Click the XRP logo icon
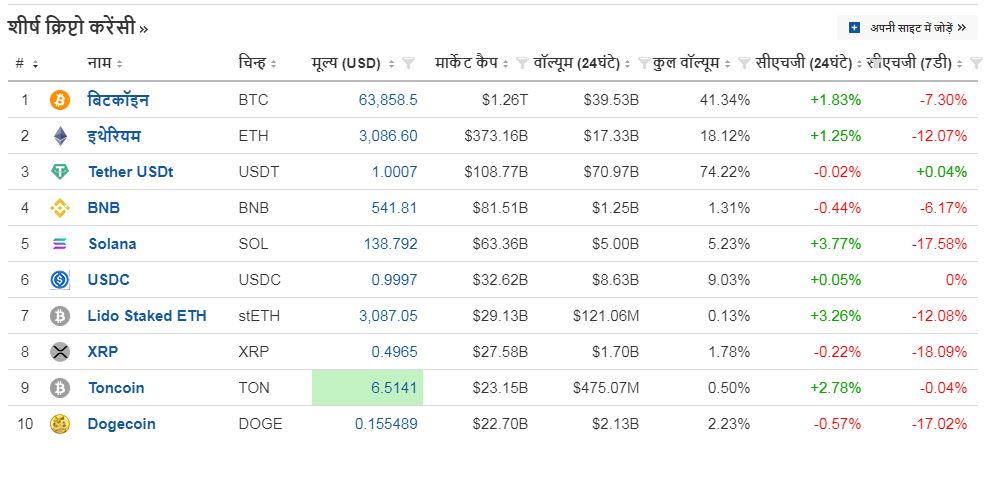 click(60, 352)
